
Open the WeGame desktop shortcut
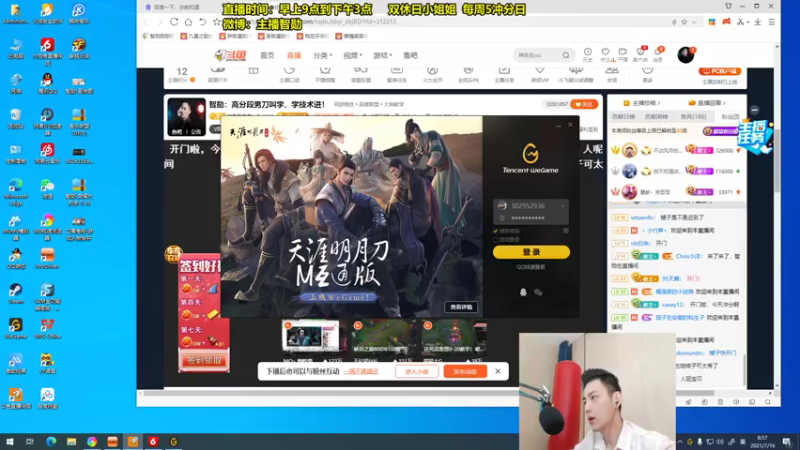click(15, 328)
